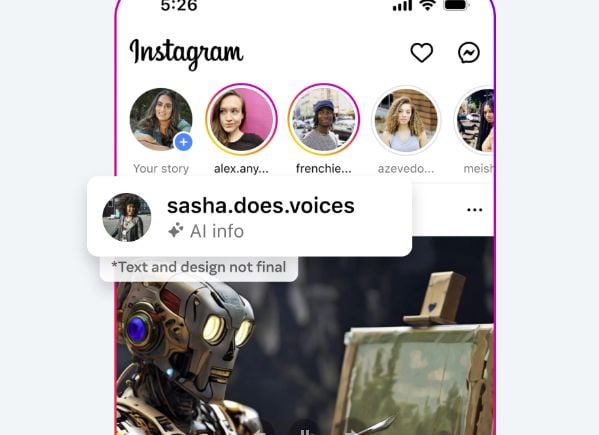
Task: Tap the Your story avatar
Action: [161, 120]
